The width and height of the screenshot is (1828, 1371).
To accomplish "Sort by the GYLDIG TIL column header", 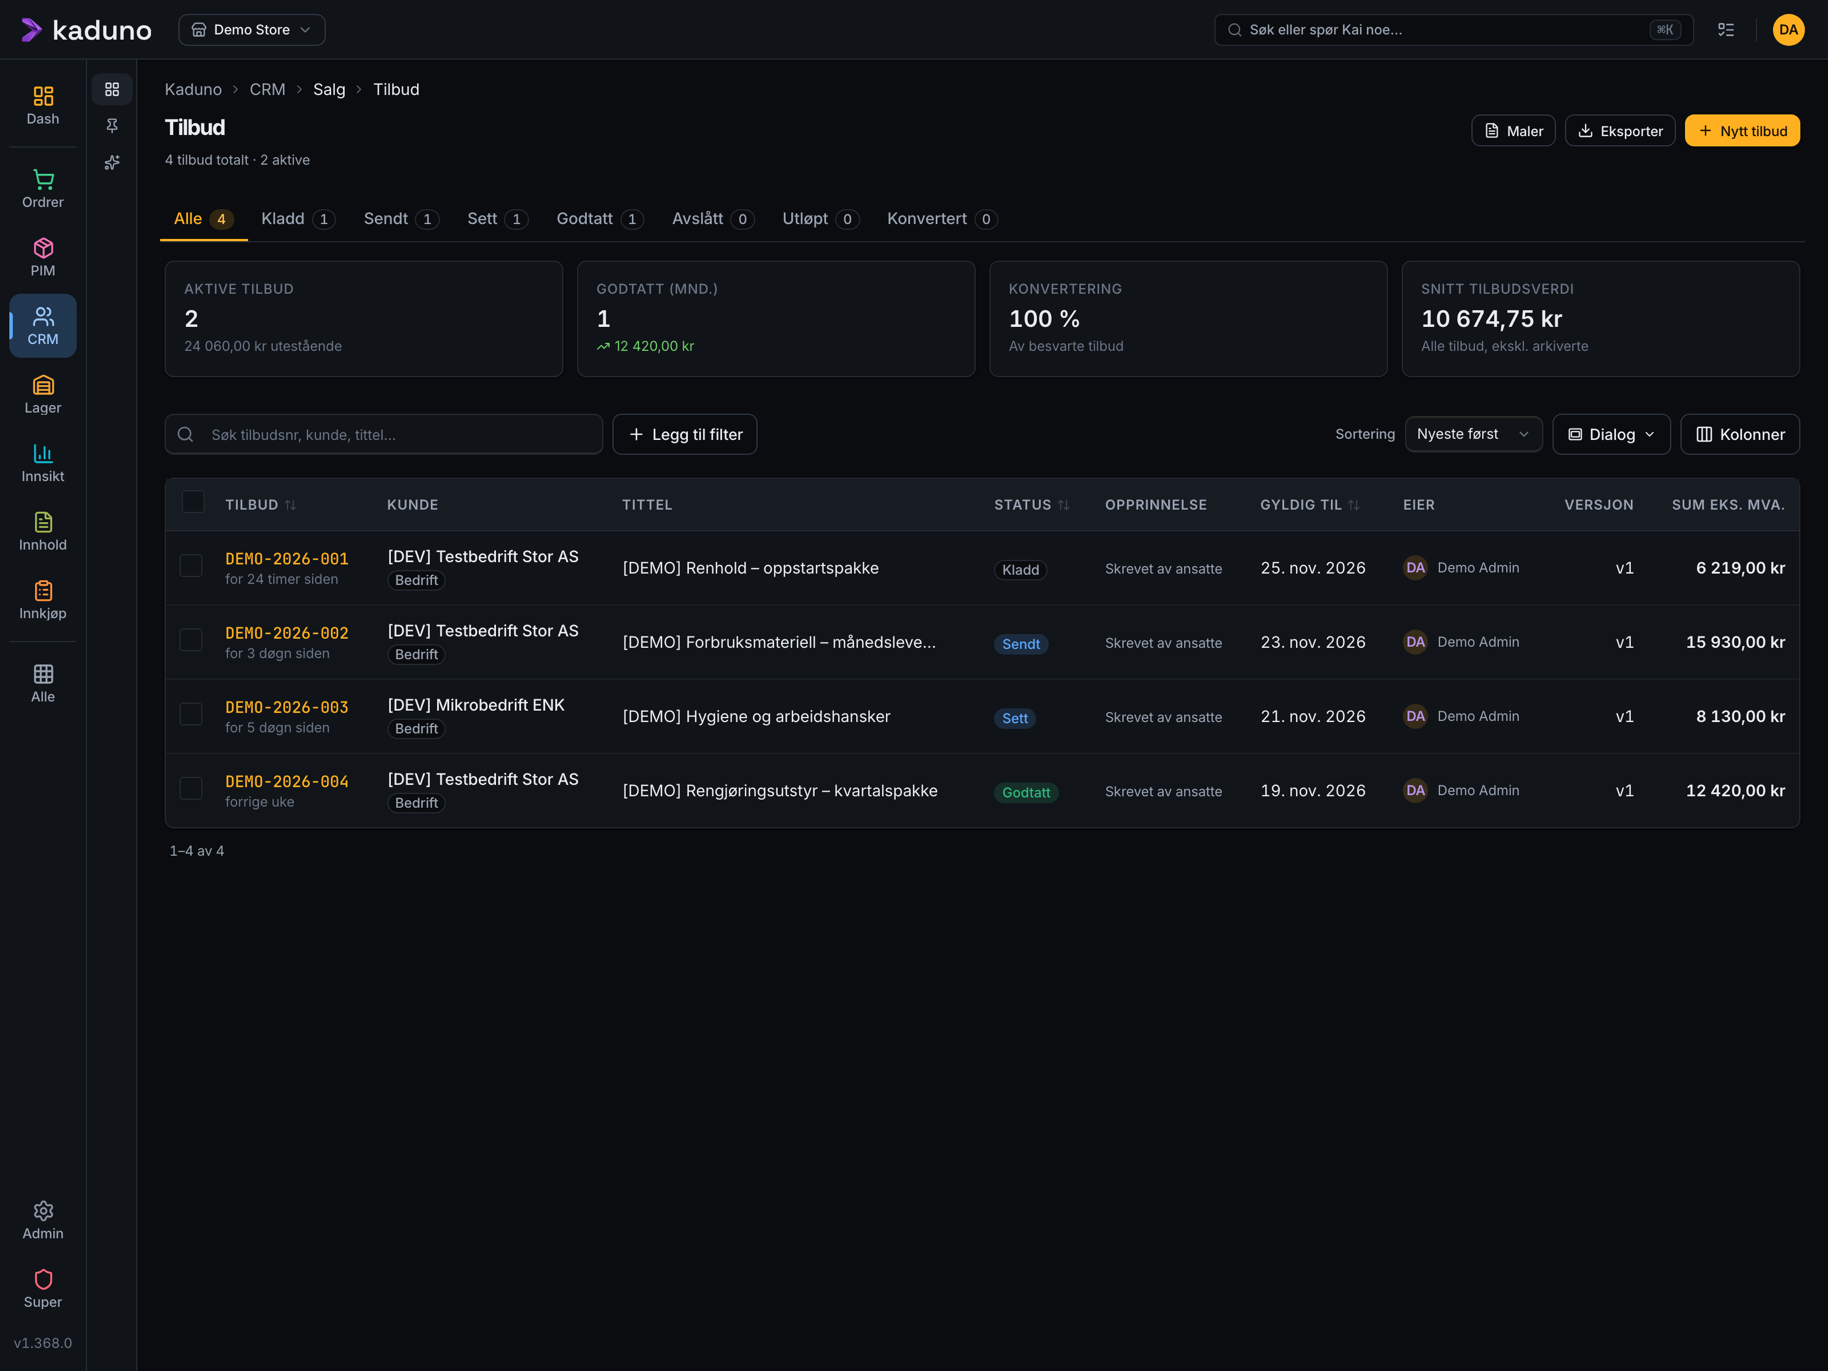I will click(1310, 505).
